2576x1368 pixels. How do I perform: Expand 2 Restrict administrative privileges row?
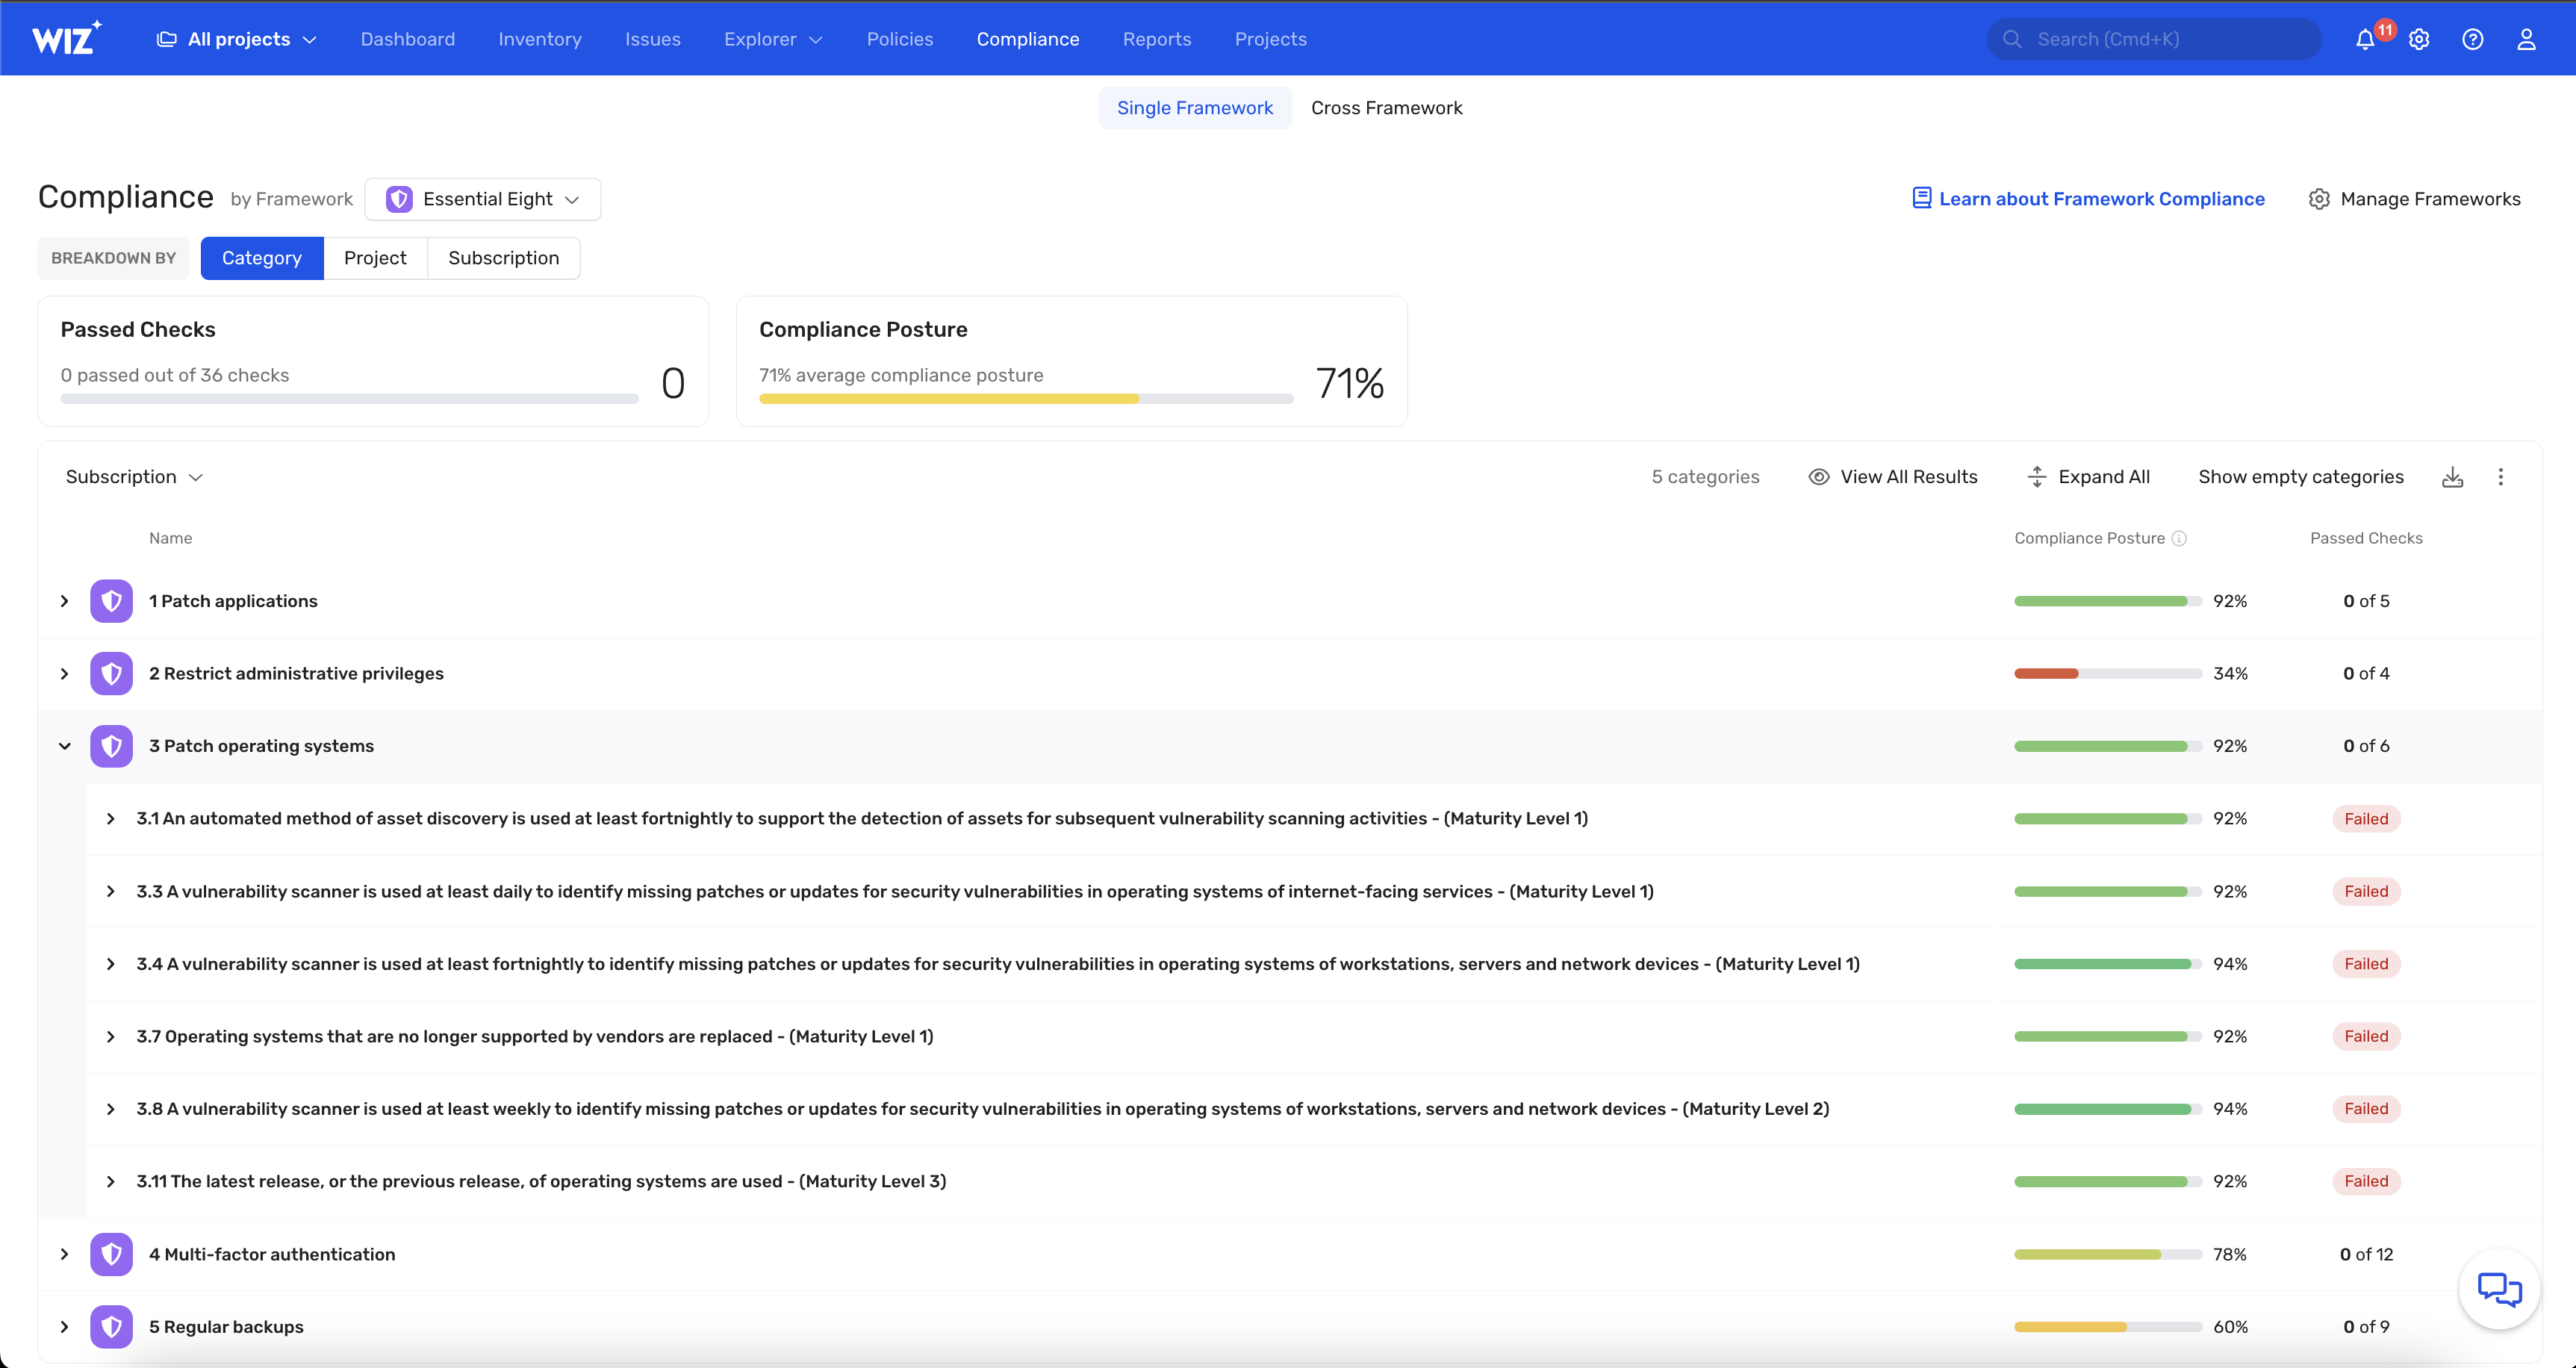(x=65, y=674)
